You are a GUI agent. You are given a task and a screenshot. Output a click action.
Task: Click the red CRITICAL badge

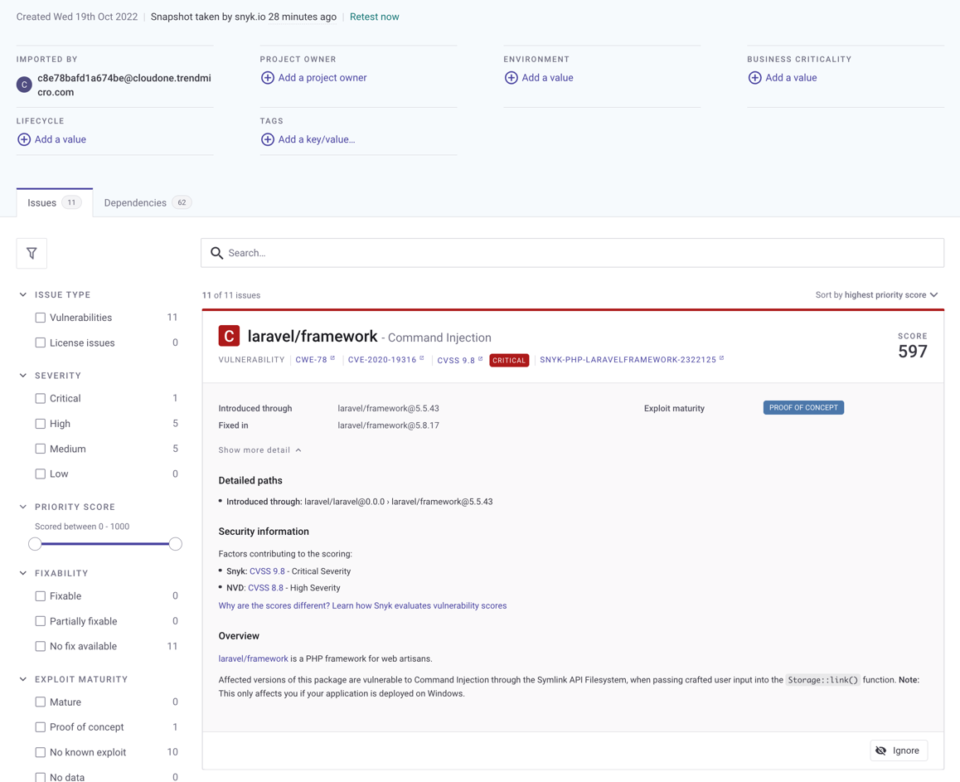click(509, 360)
